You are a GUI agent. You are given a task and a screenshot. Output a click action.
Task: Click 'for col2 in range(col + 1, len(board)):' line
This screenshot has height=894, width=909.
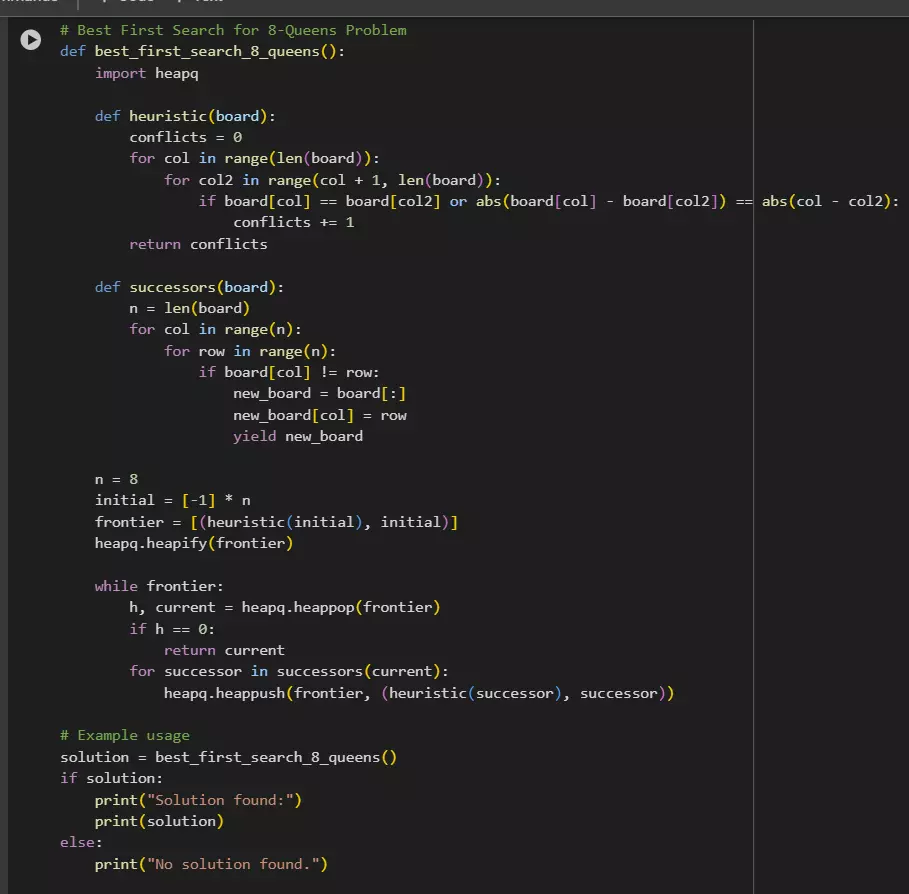coord(332,180)
